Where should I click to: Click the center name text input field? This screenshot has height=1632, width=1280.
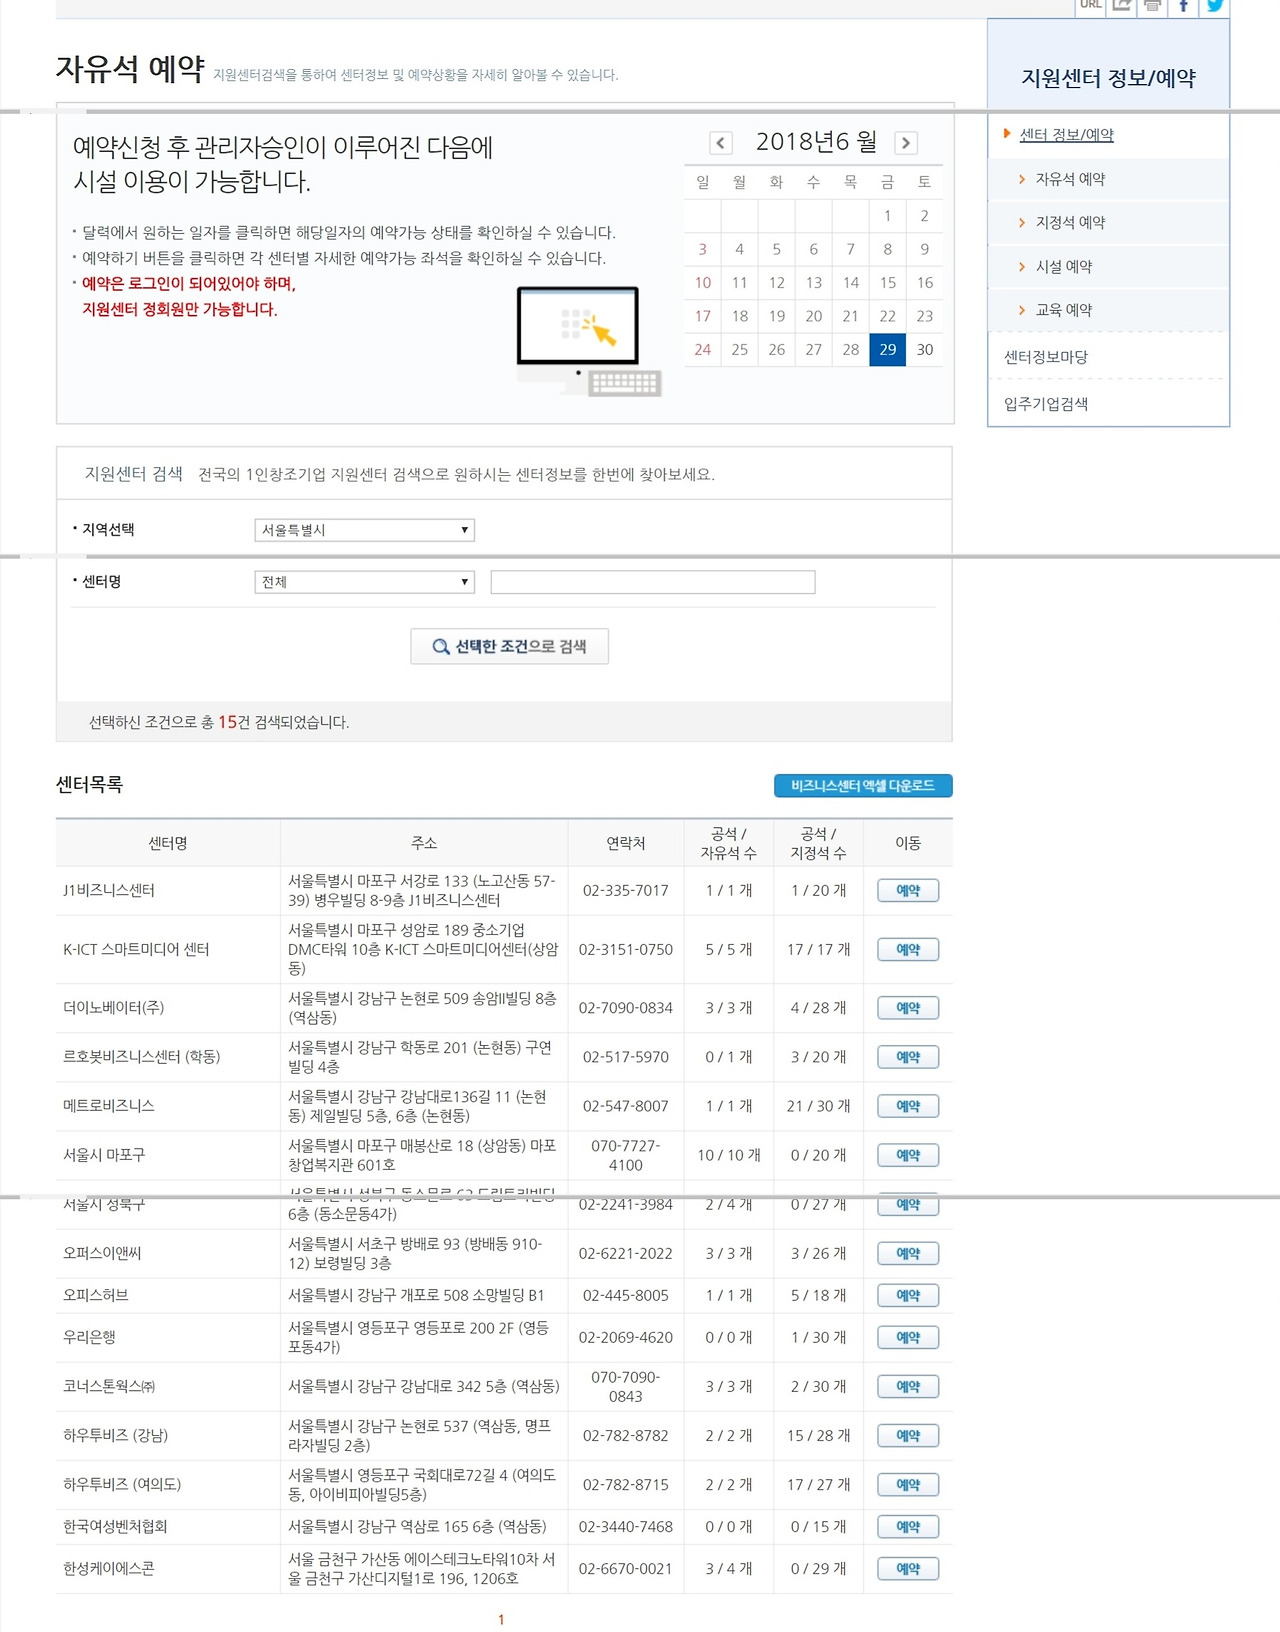pyautogui.click(x=653, y=582)
